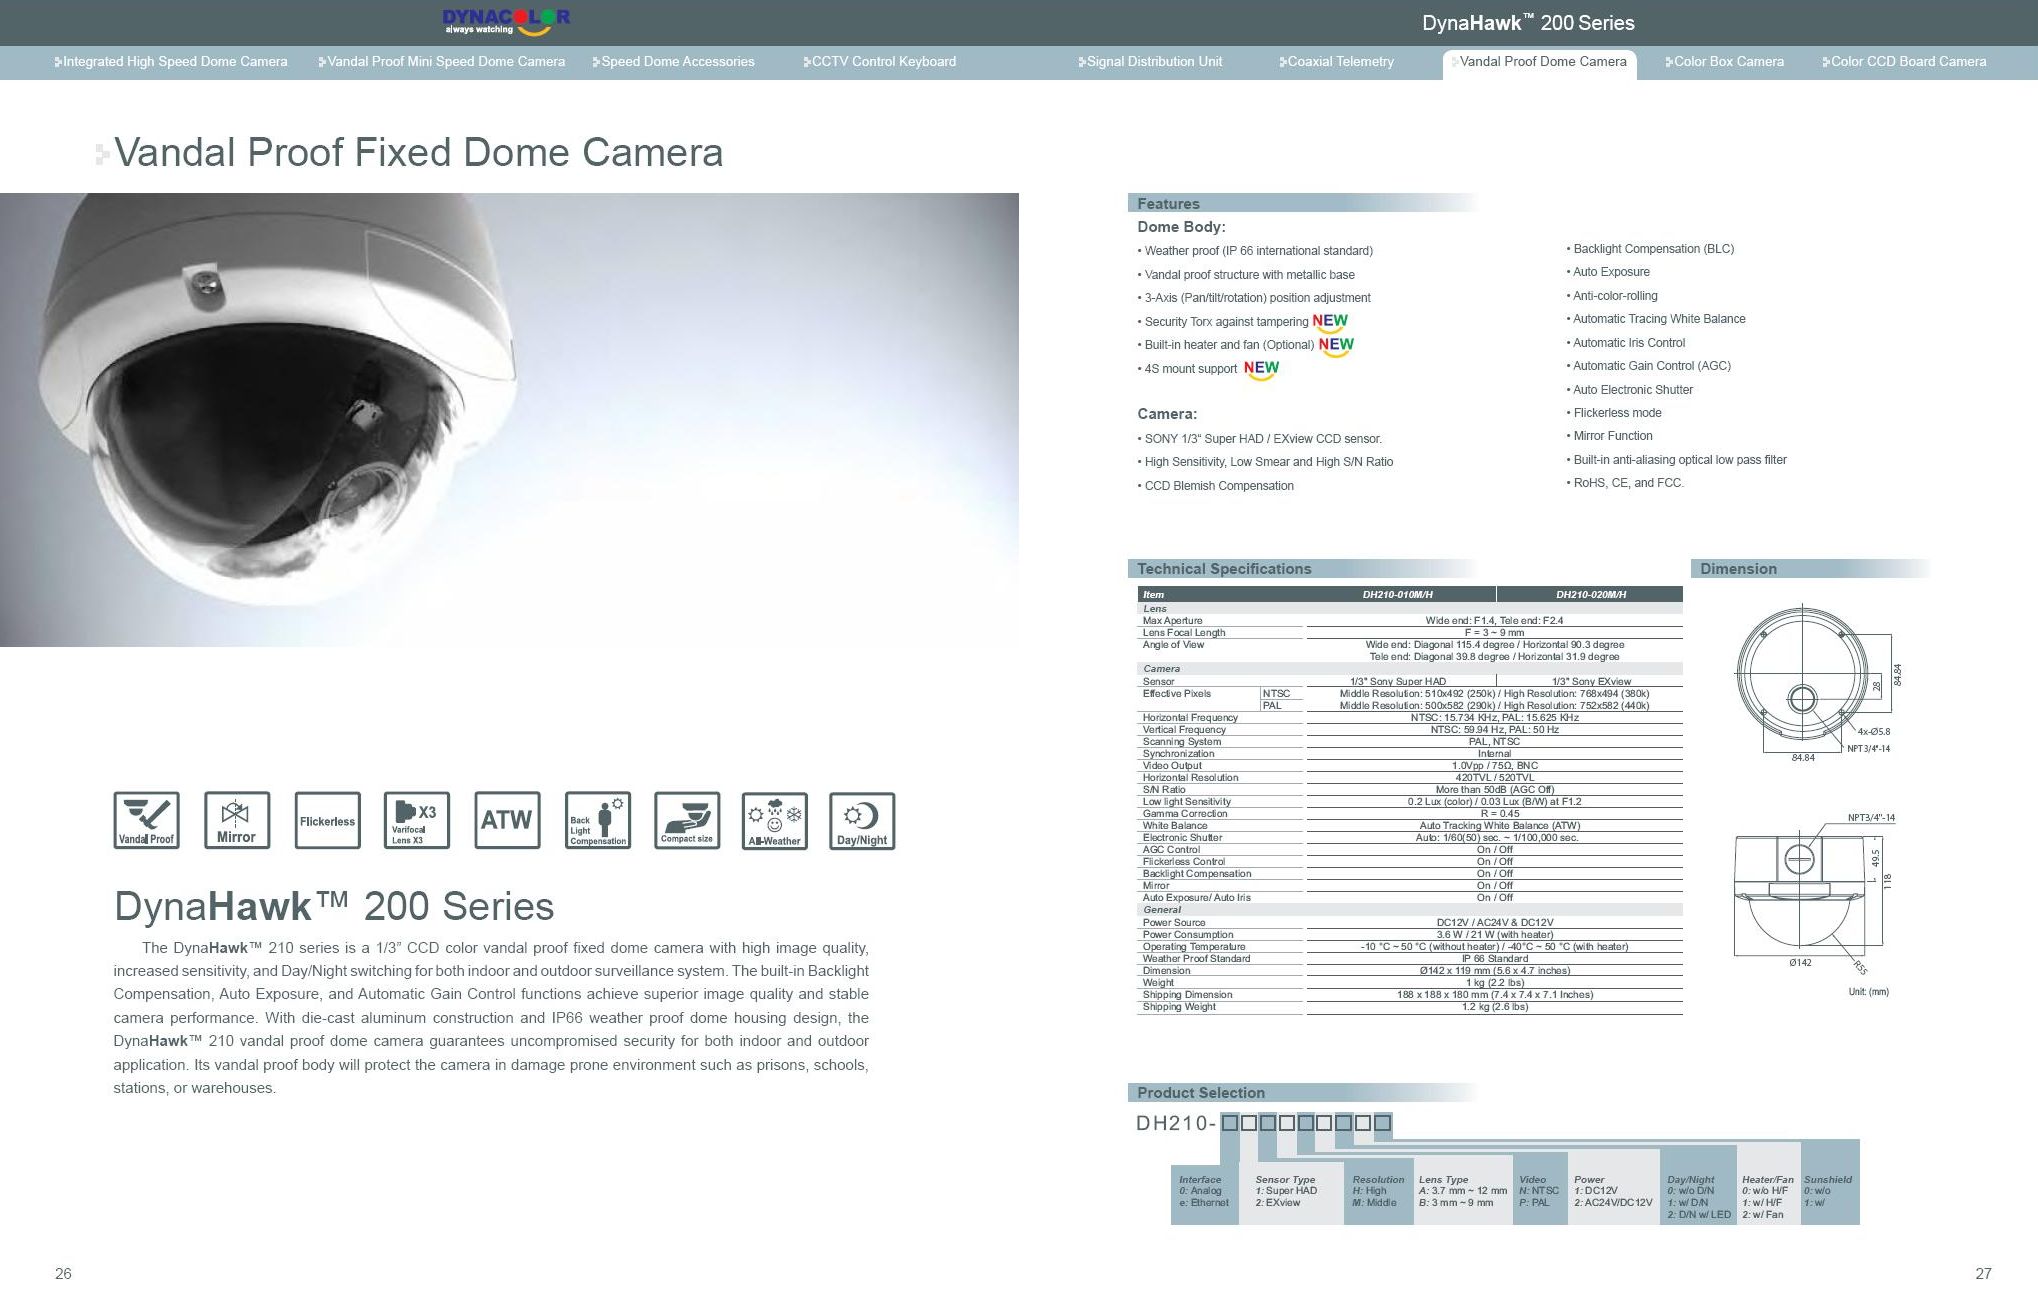Select the Compact size icon
Viewport: 2038px width, 1313px height.
click(687, 820)
